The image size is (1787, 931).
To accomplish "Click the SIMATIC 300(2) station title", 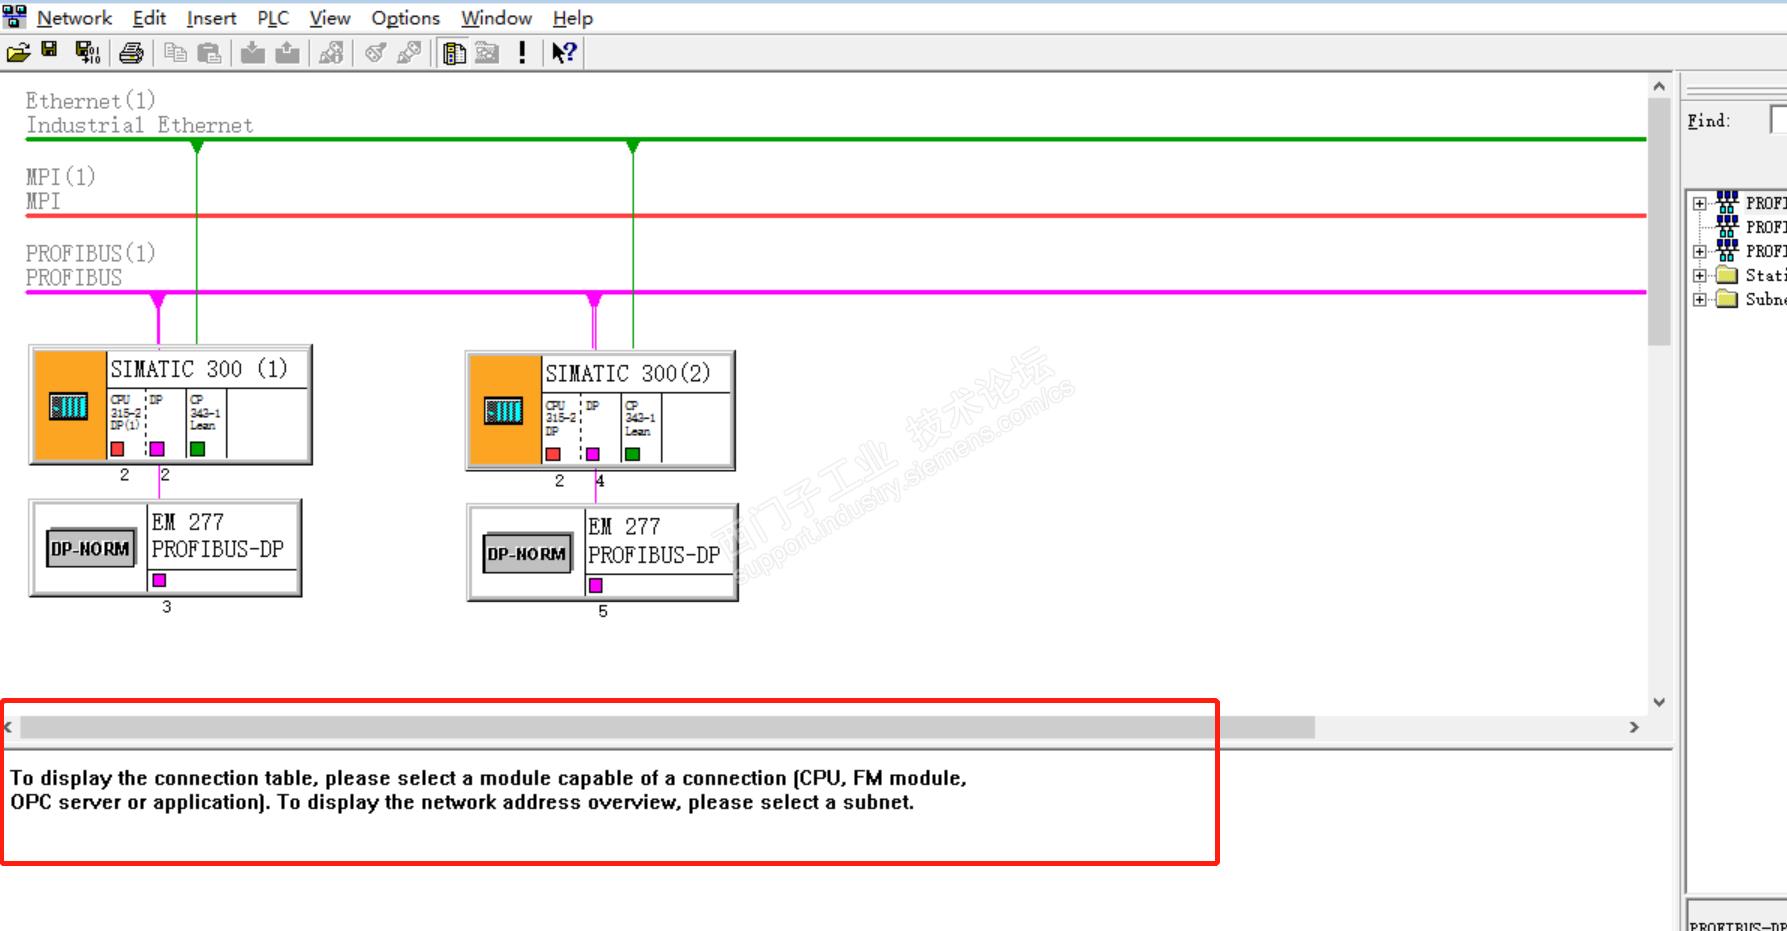I will (x=628, y=374).
